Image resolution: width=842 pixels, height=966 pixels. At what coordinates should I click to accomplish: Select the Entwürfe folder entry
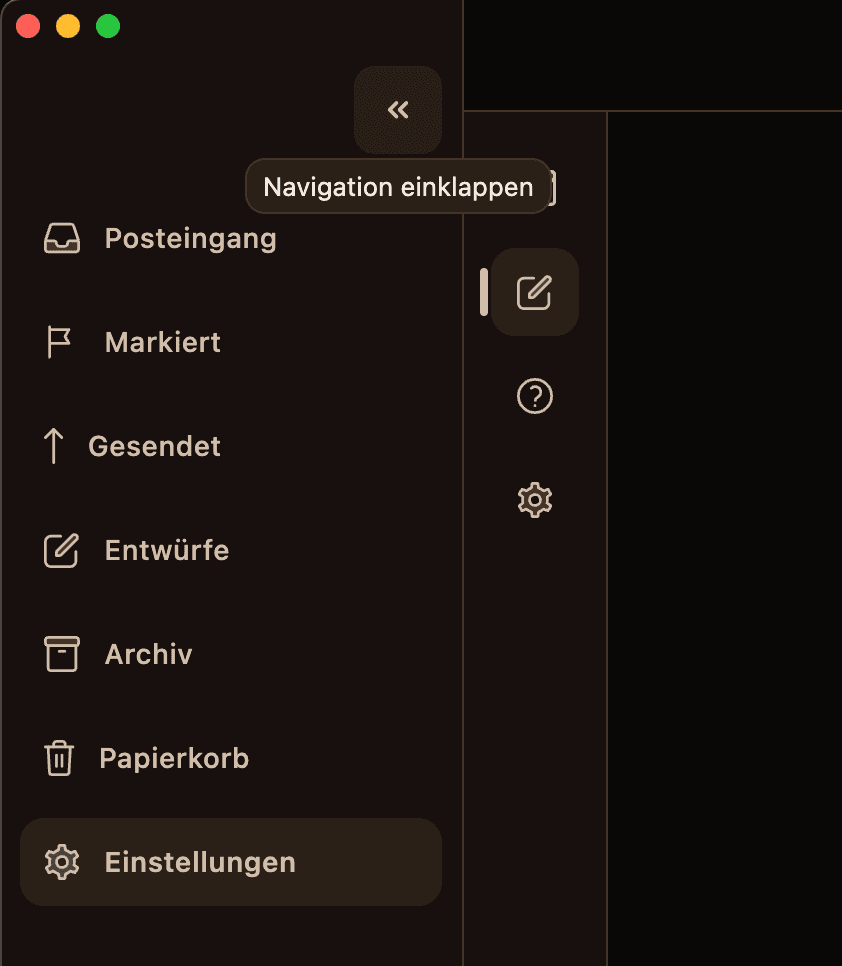[166, 550]
